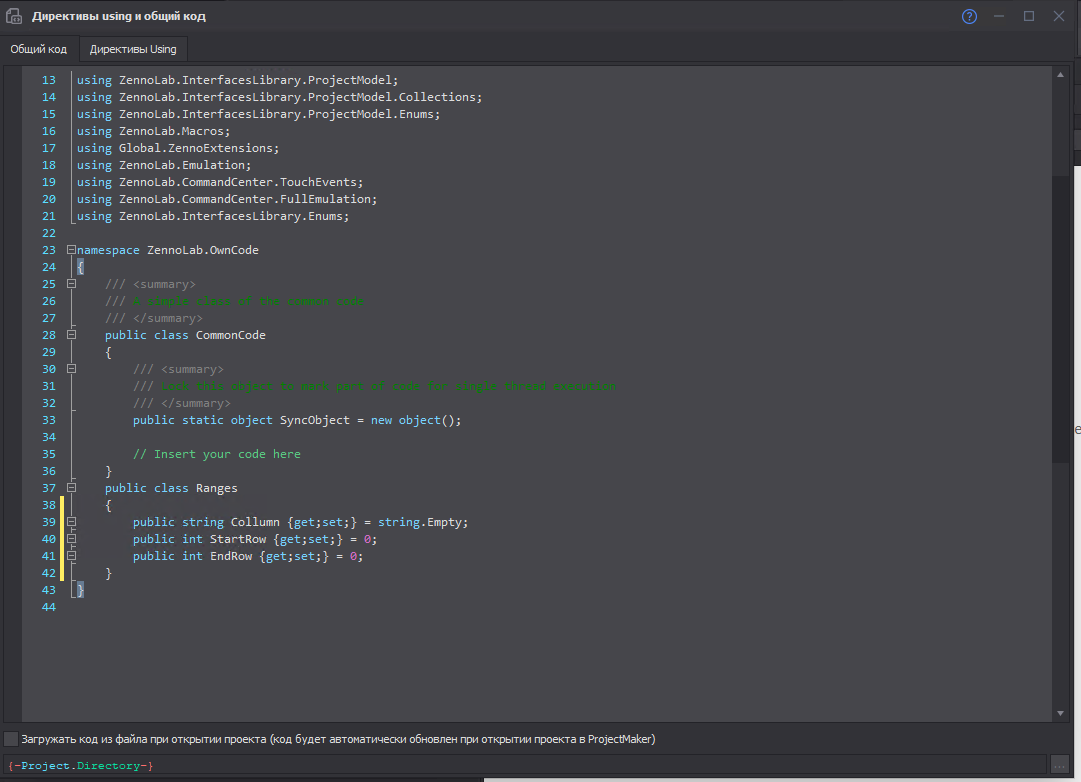Collapse the Ranges class fold marker
Viewport: 1081px width, 782px height.
[x=71, y=488]
